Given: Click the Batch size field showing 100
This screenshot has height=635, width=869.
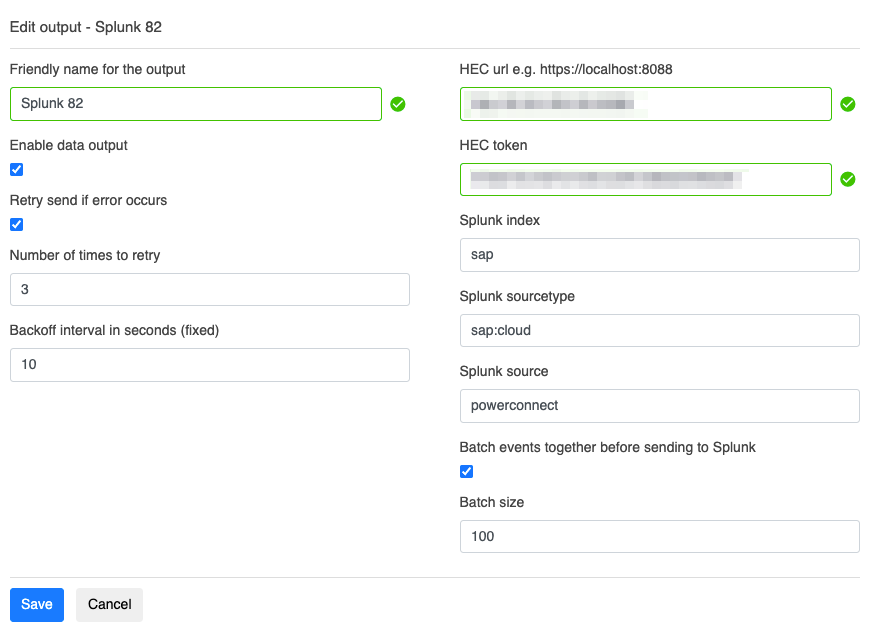Looking at the screenshot, I should pos(659,536).
